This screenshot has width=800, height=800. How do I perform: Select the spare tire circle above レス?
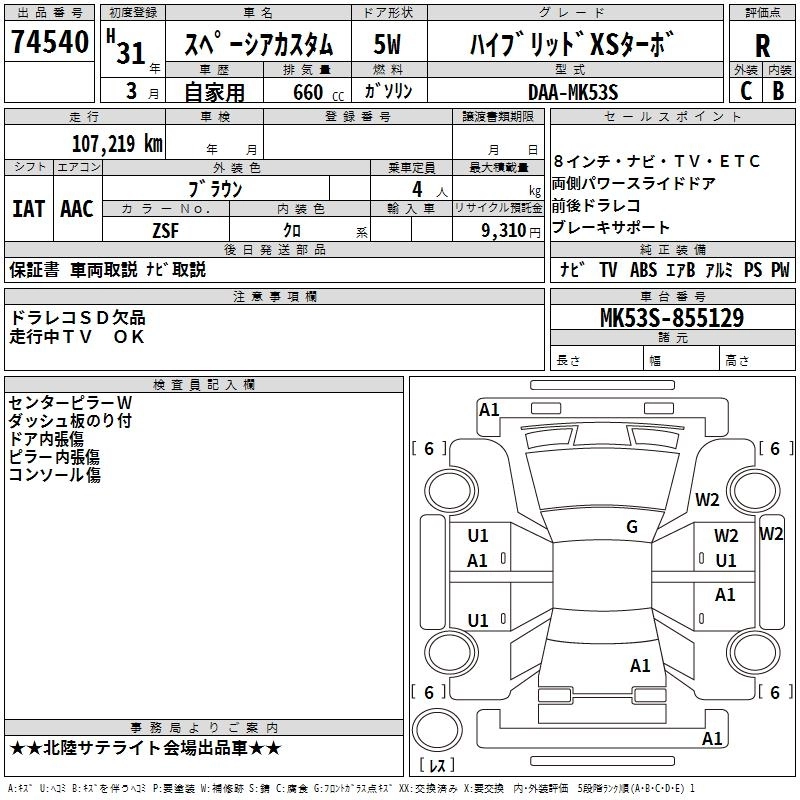pyautogui.click(x=437, y=730)
